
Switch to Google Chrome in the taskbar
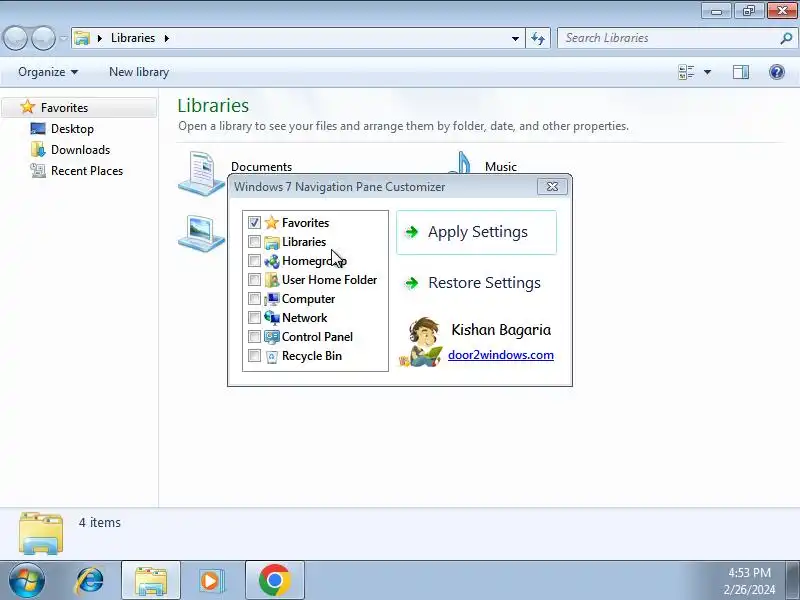coord(274,581)
